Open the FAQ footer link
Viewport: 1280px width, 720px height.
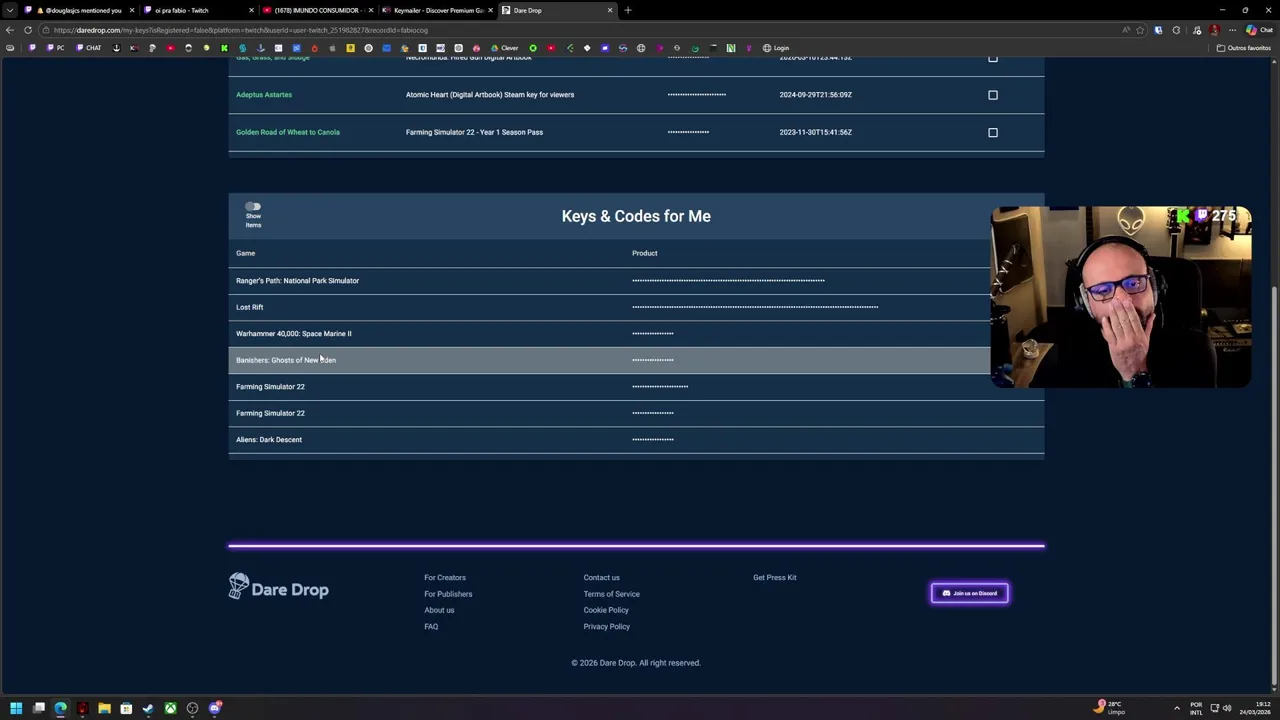431,626
